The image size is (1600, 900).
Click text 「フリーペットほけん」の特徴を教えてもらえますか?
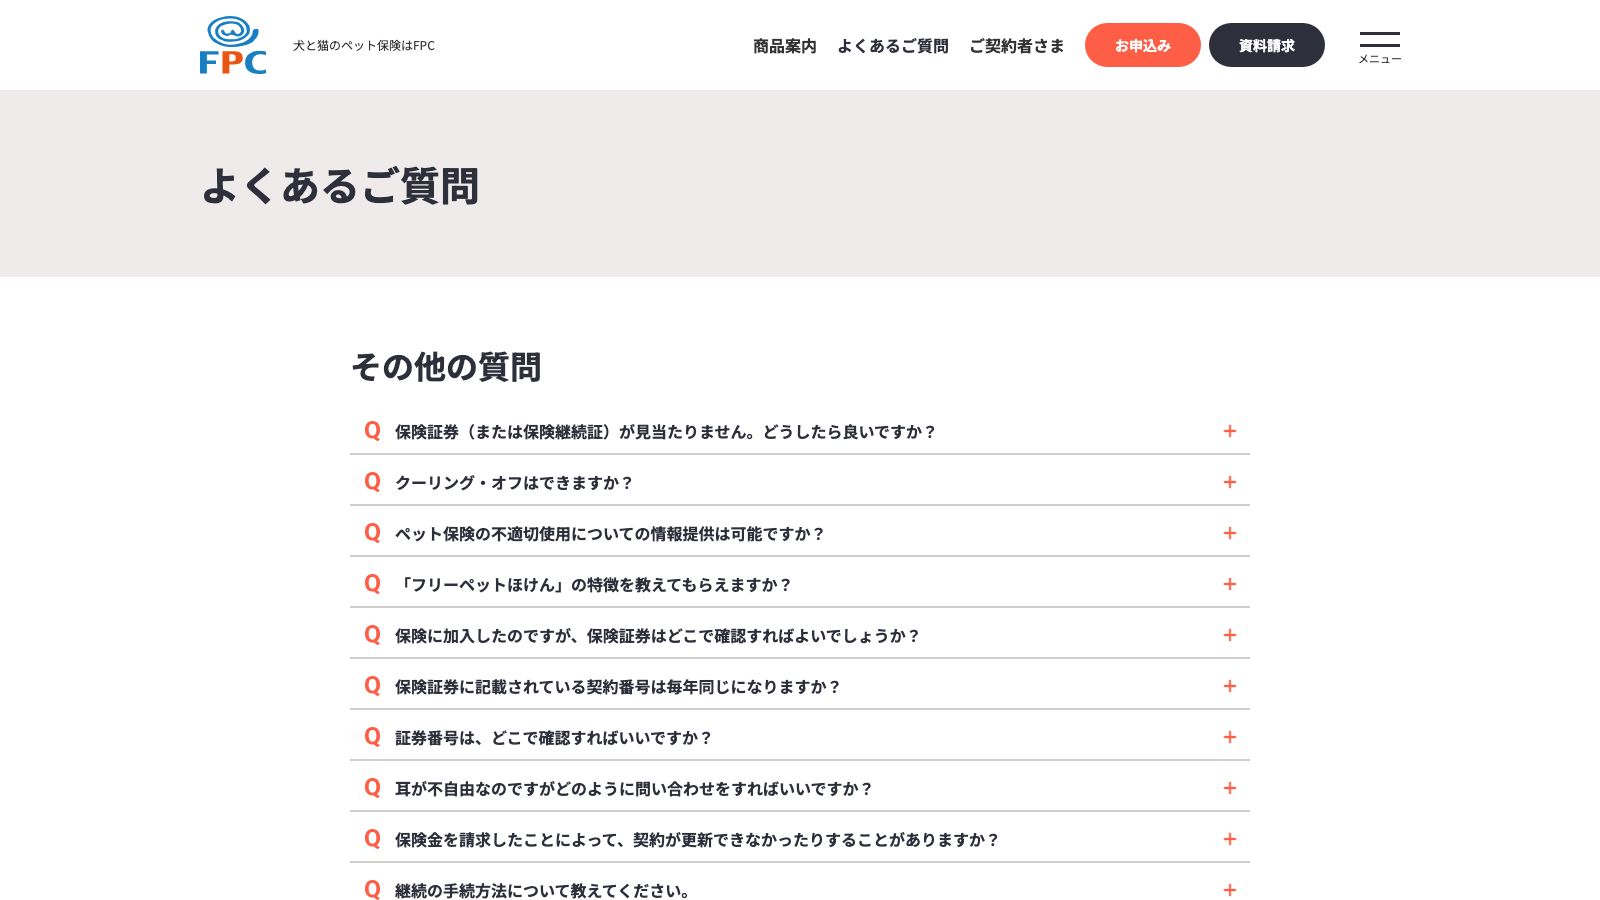click(594, 585)
